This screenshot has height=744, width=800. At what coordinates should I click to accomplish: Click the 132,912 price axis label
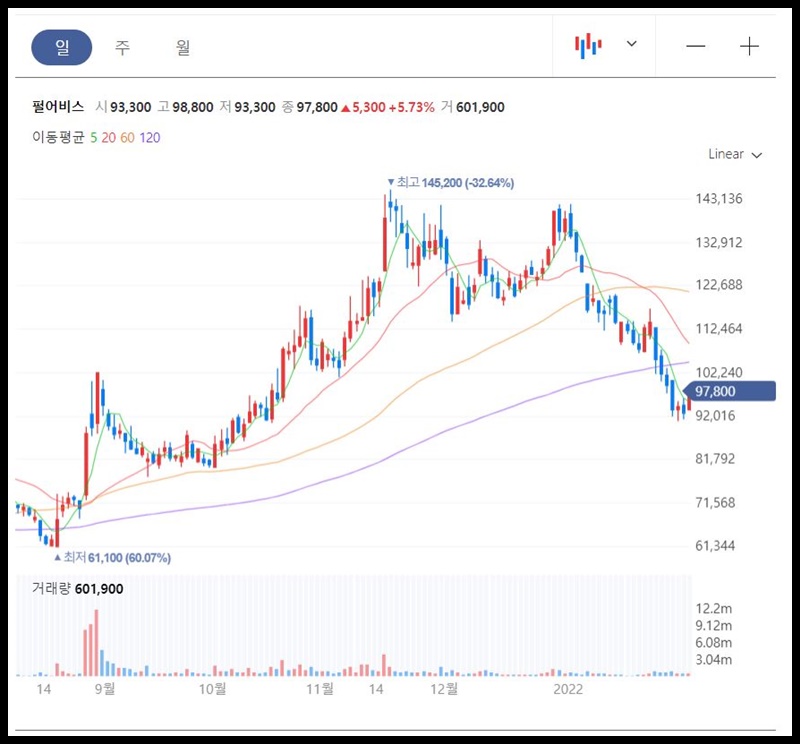point(719,242)
